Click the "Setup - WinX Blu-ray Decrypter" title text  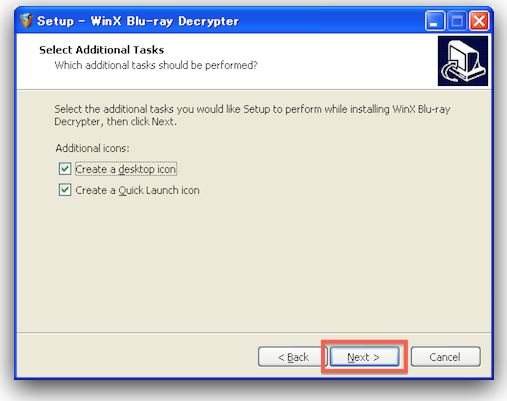(x=138, y=21)
